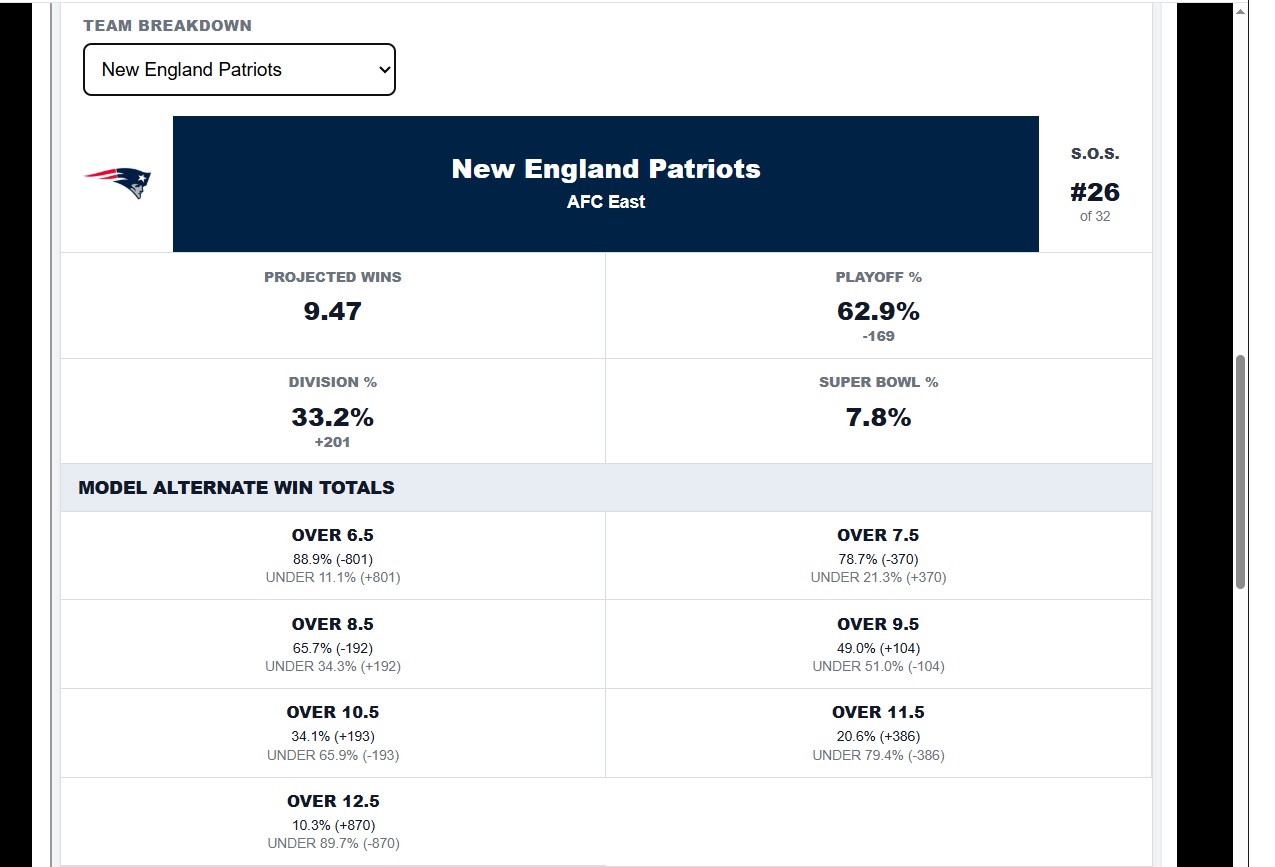Click the browser scroll up arrow

click(1241, 12)
